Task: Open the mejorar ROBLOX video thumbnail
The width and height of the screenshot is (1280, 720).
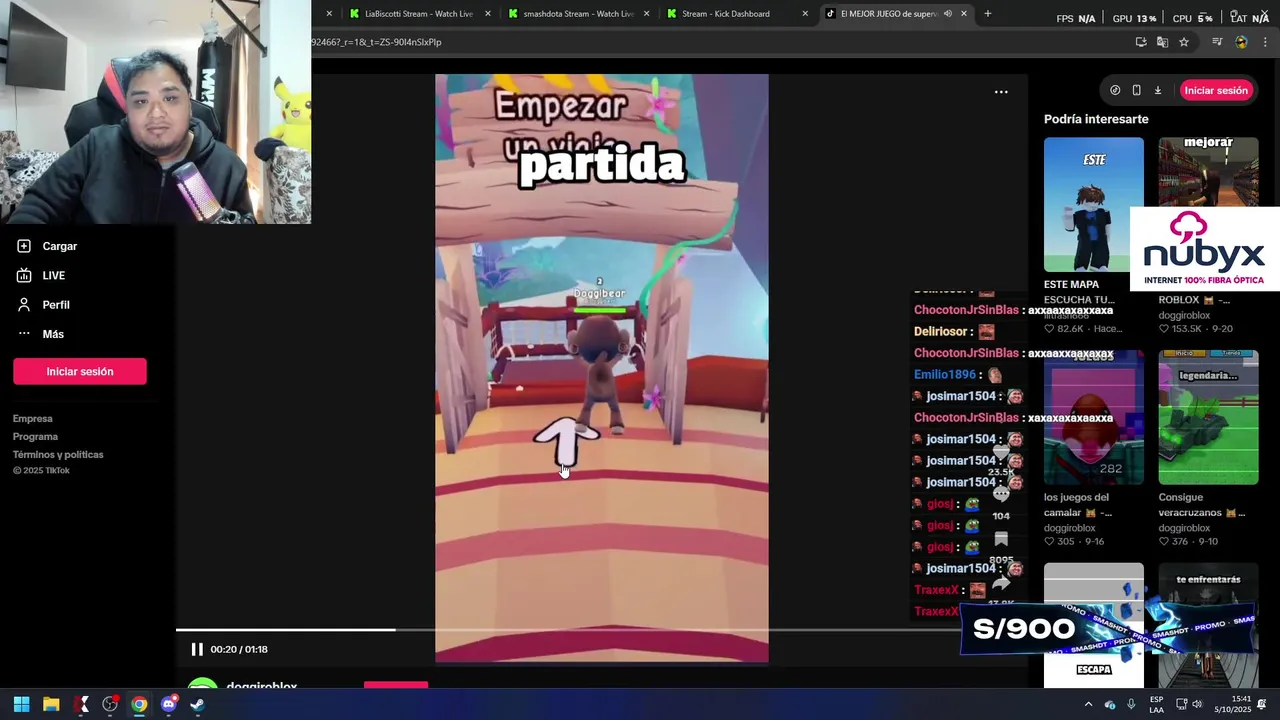Action: tap(1208, 171)
